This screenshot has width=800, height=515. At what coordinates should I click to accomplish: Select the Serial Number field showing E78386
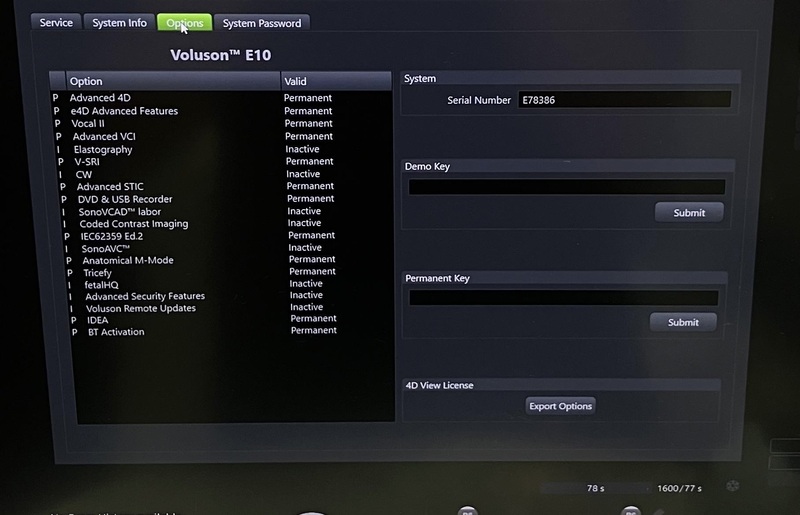[x=624, y=100]
